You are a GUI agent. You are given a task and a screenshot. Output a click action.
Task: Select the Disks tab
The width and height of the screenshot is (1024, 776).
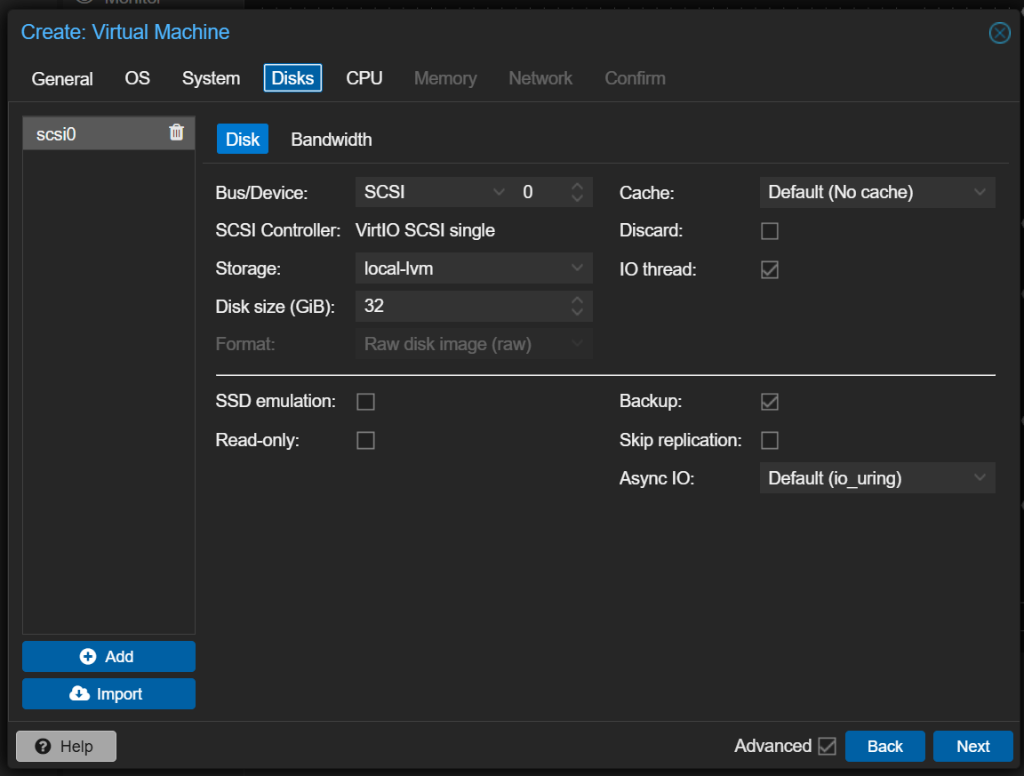[x=293, y=78]
